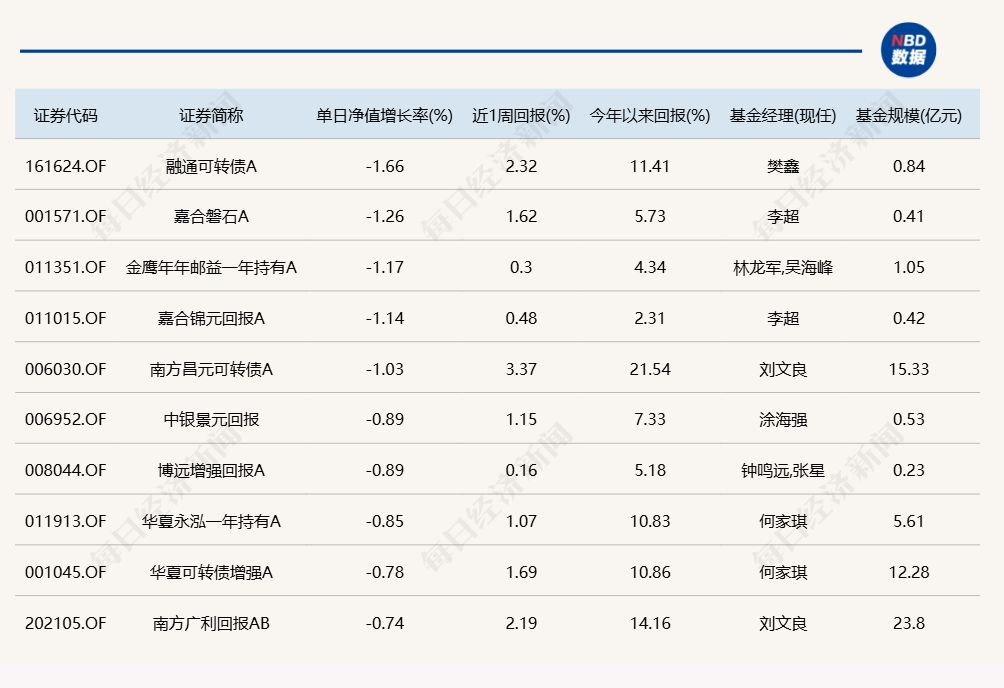Click daily growth value -0.78
1004x688 pixels.
384,571
